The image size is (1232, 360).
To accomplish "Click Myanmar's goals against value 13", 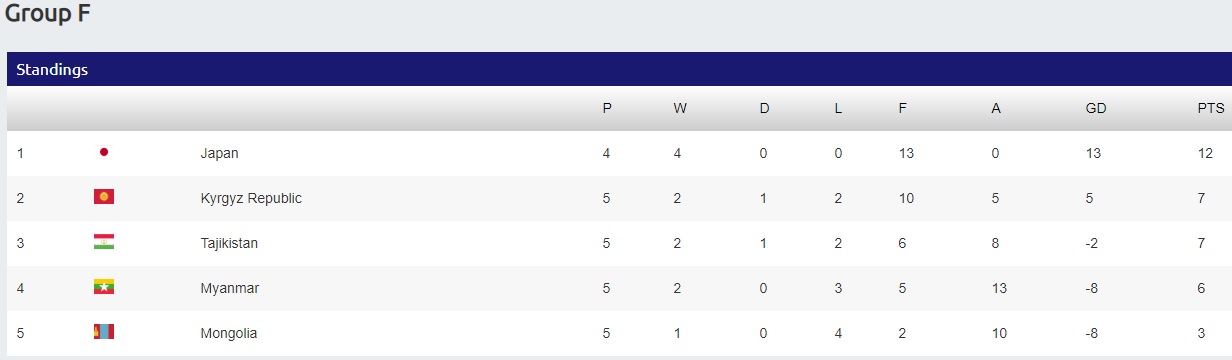I will pos(998,288).
